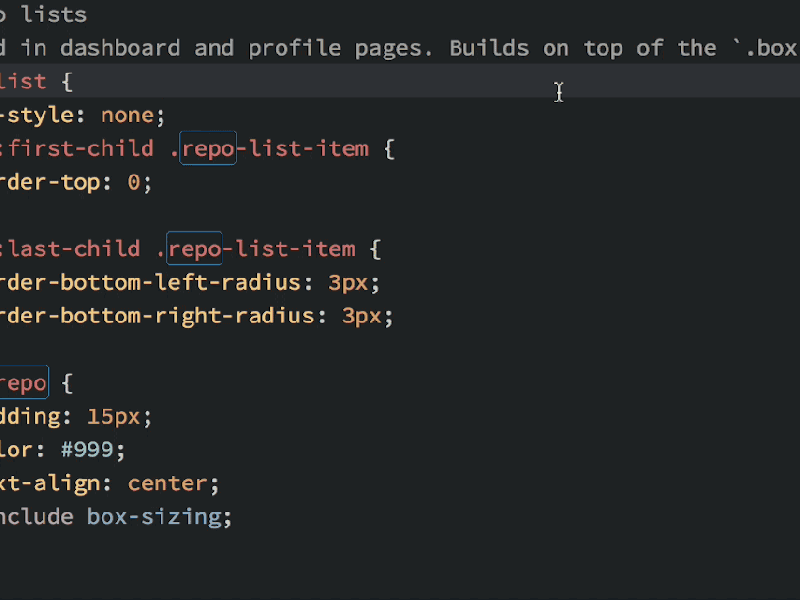The height and width of the screenshot is (600, 800).
Task: Click the word 'profile' in the comment
Action: pyautogui.click(x=294, y=48)
